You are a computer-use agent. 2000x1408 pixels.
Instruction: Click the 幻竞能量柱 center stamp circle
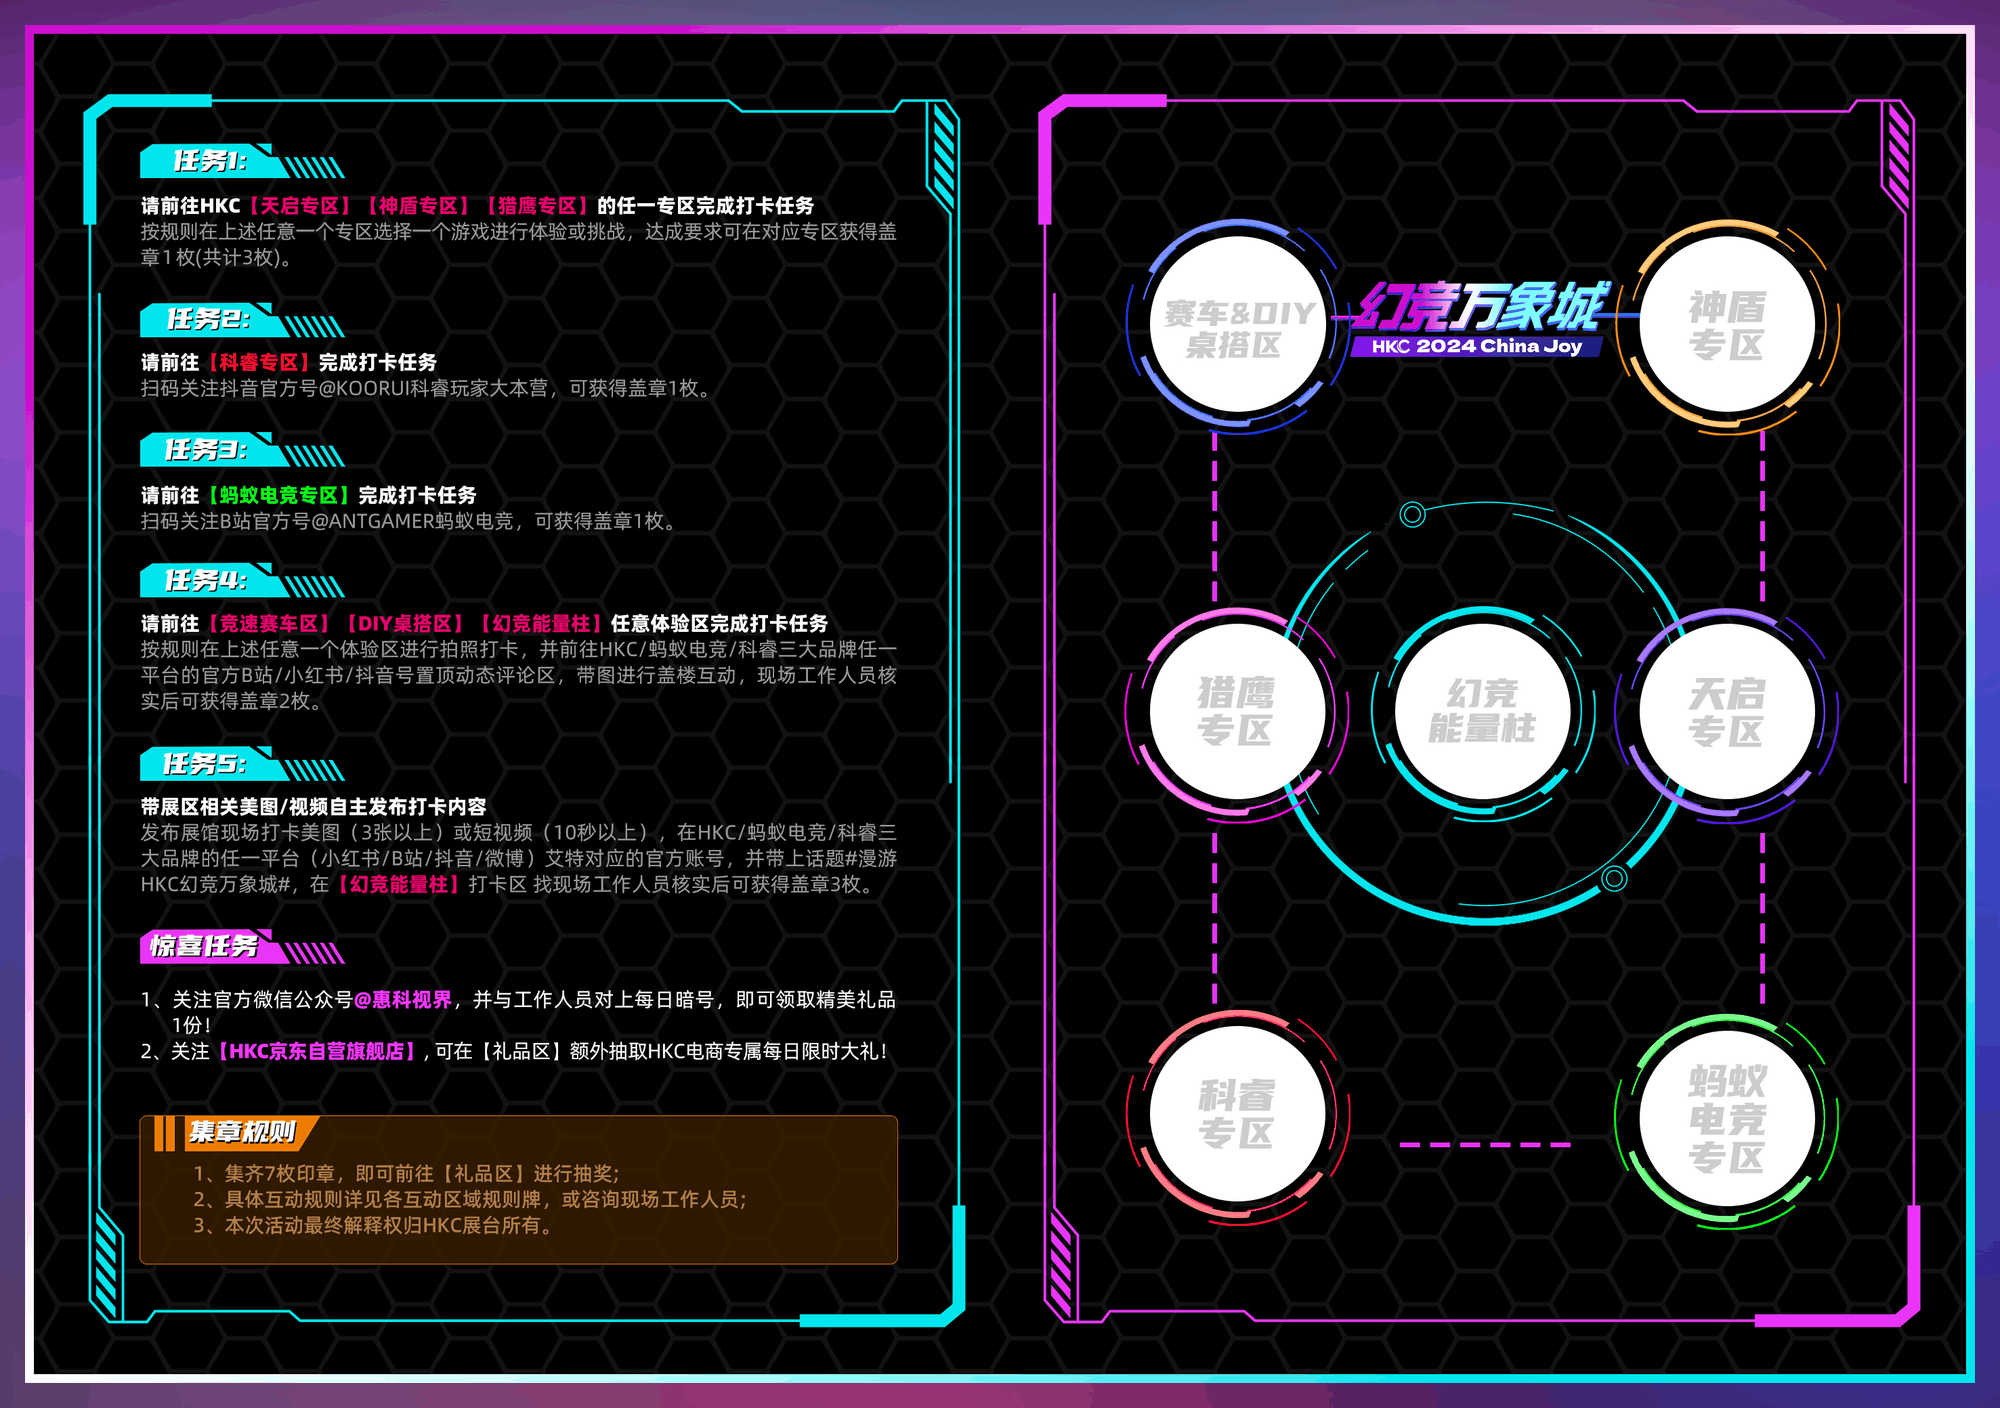point(1482,711)
